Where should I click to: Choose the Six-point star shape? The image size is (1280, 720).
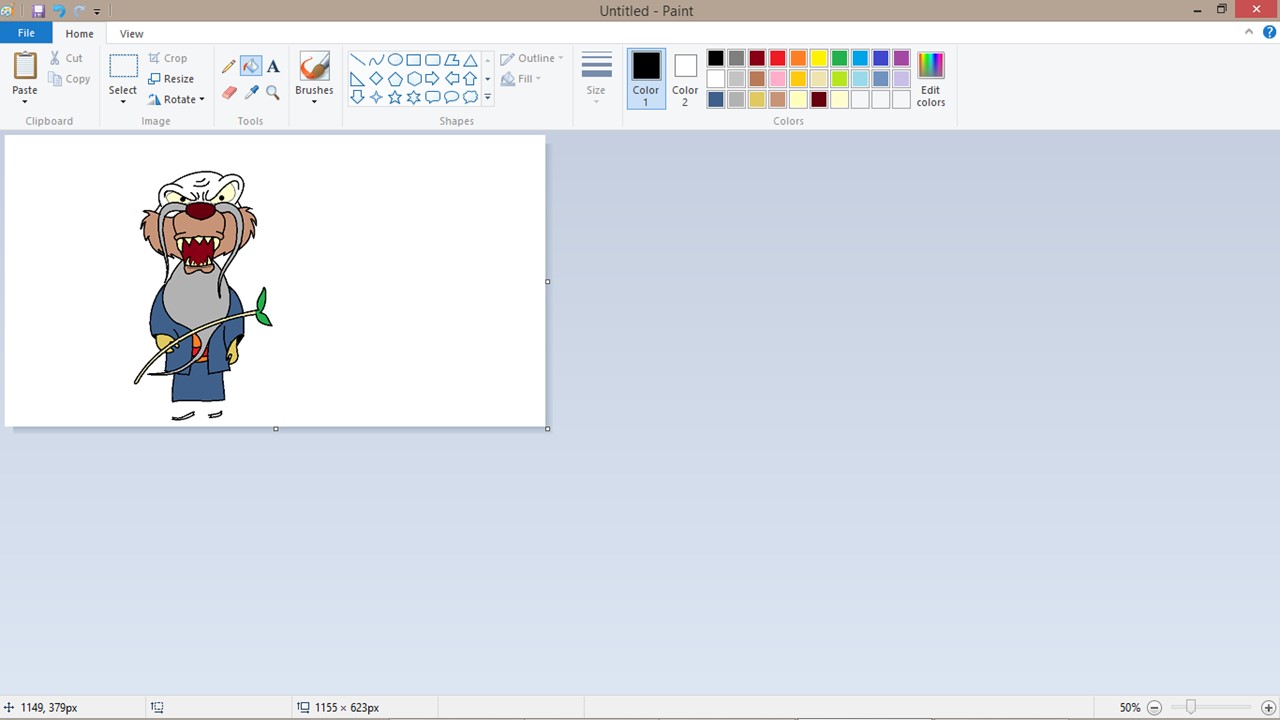(413, 97)
